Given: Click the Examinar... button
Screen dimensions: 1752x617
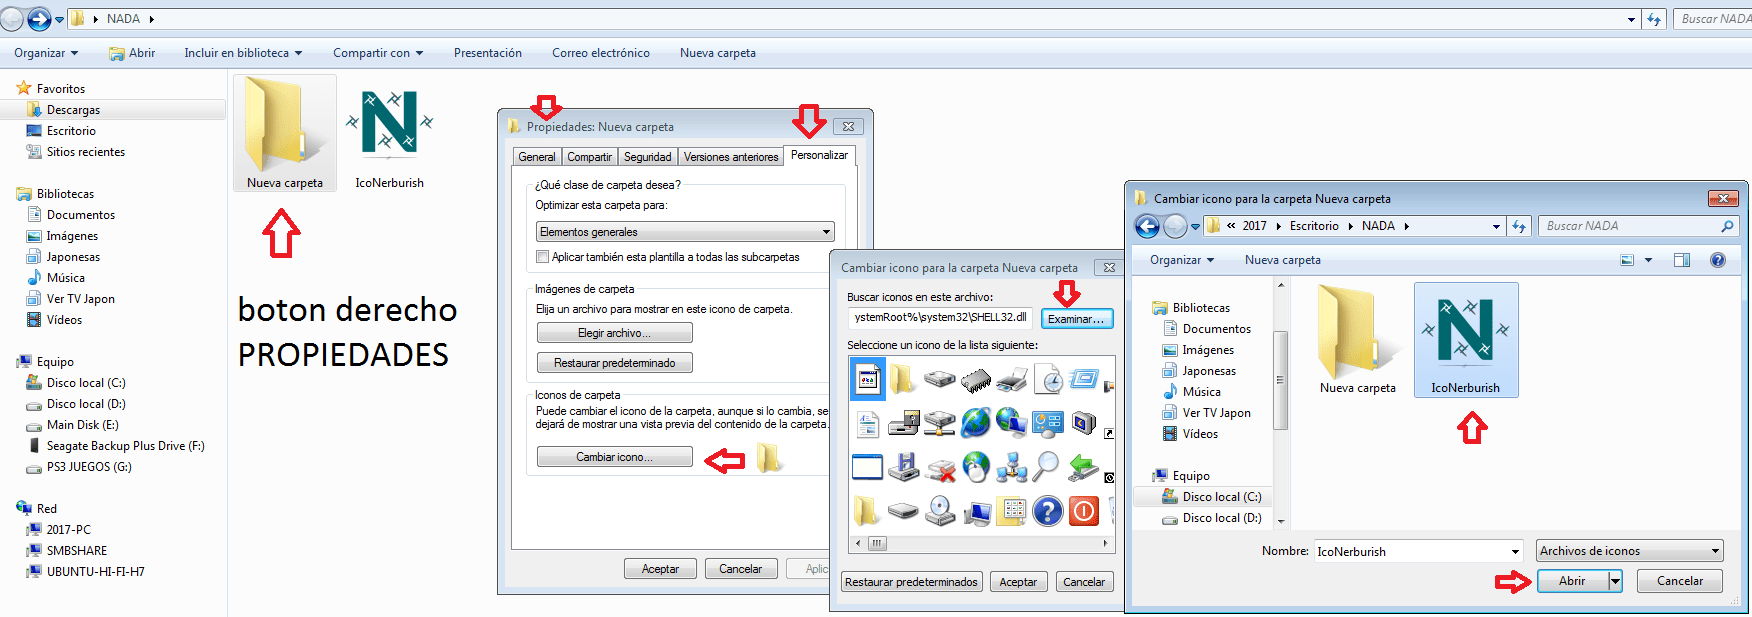Looking at the screenshot, I should click(x=1076, y=319).
